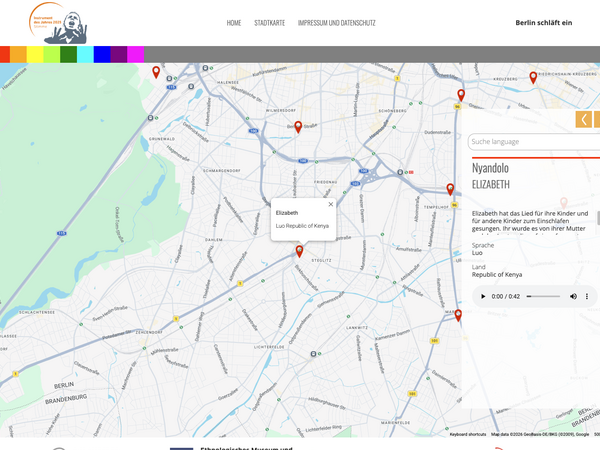Open IMPRESSUM UND DATENSCHUTZ page
Image resolution: width=600 pixels, height=450 pixels.
pos(337,23)
